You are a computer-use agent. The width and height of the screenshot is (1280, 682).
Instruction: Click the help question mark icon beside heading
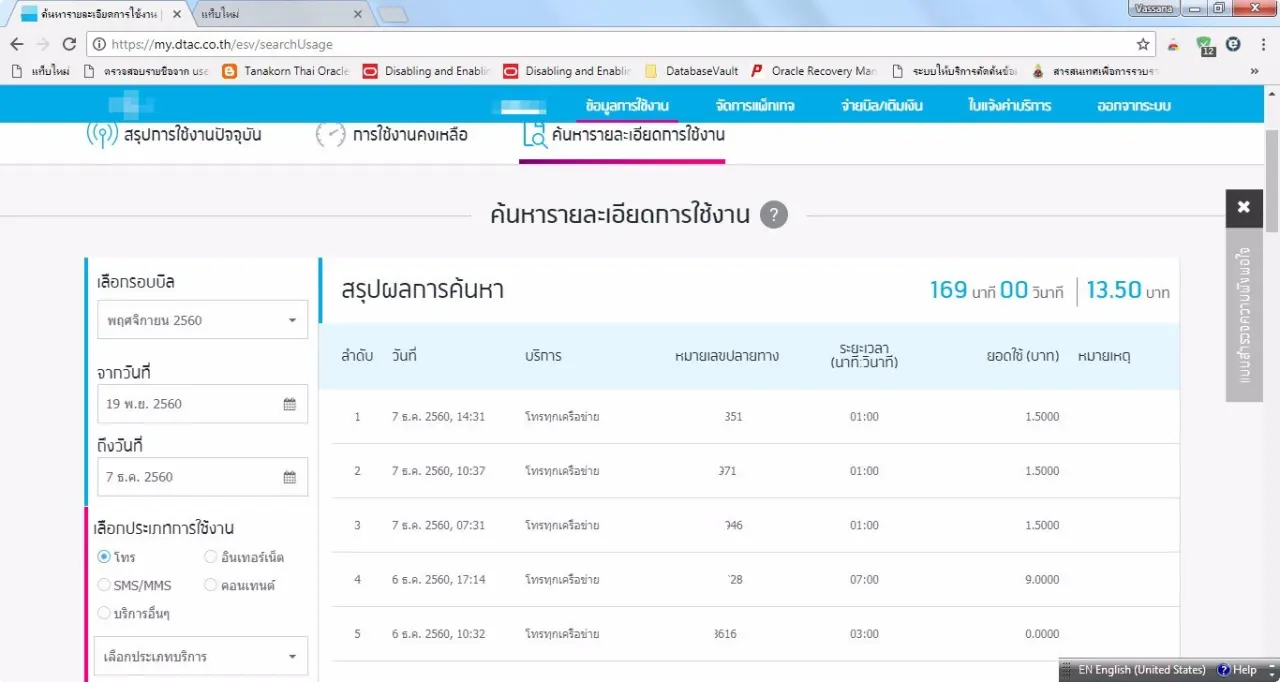click(x=773, y=215)
